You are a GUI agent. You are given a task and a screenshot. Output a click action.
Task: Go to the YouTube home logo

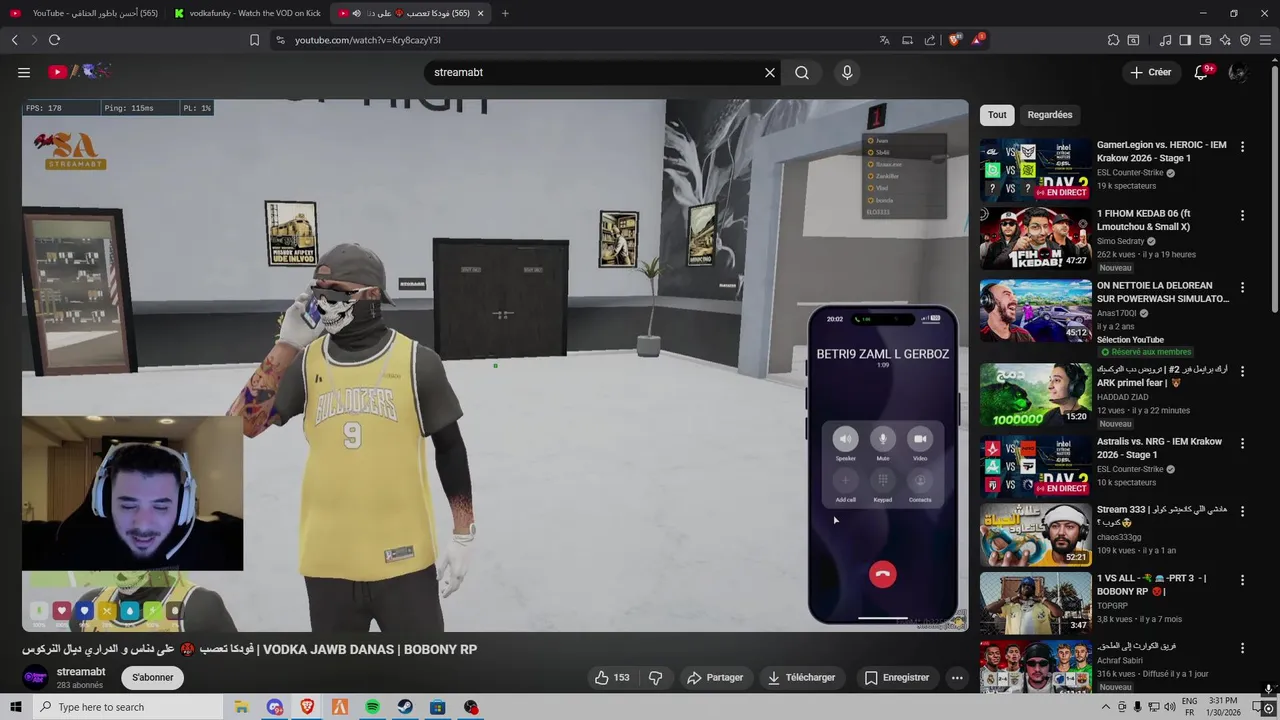click(80, 72)
